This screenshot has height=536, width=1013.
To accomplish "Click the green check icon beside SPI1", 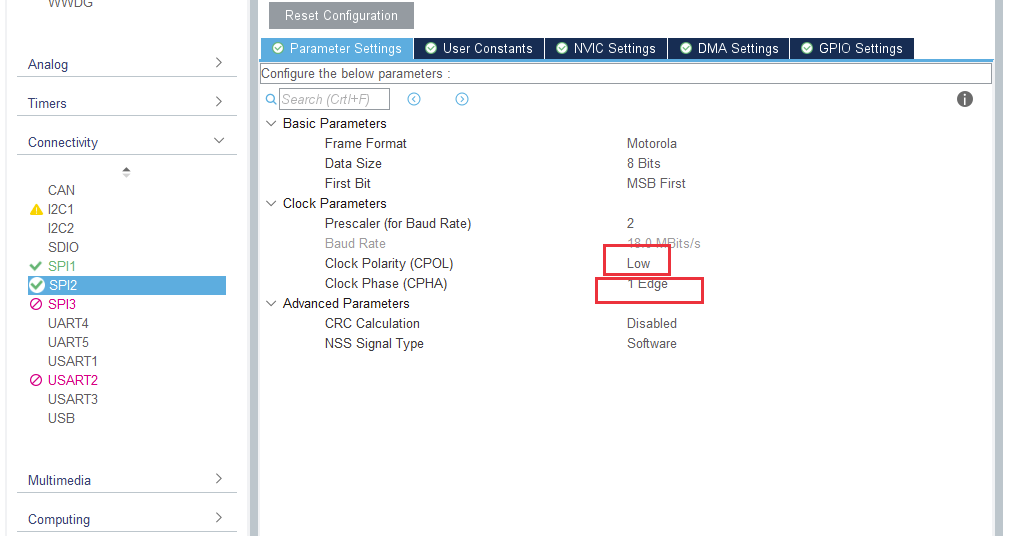I will 36,266.
